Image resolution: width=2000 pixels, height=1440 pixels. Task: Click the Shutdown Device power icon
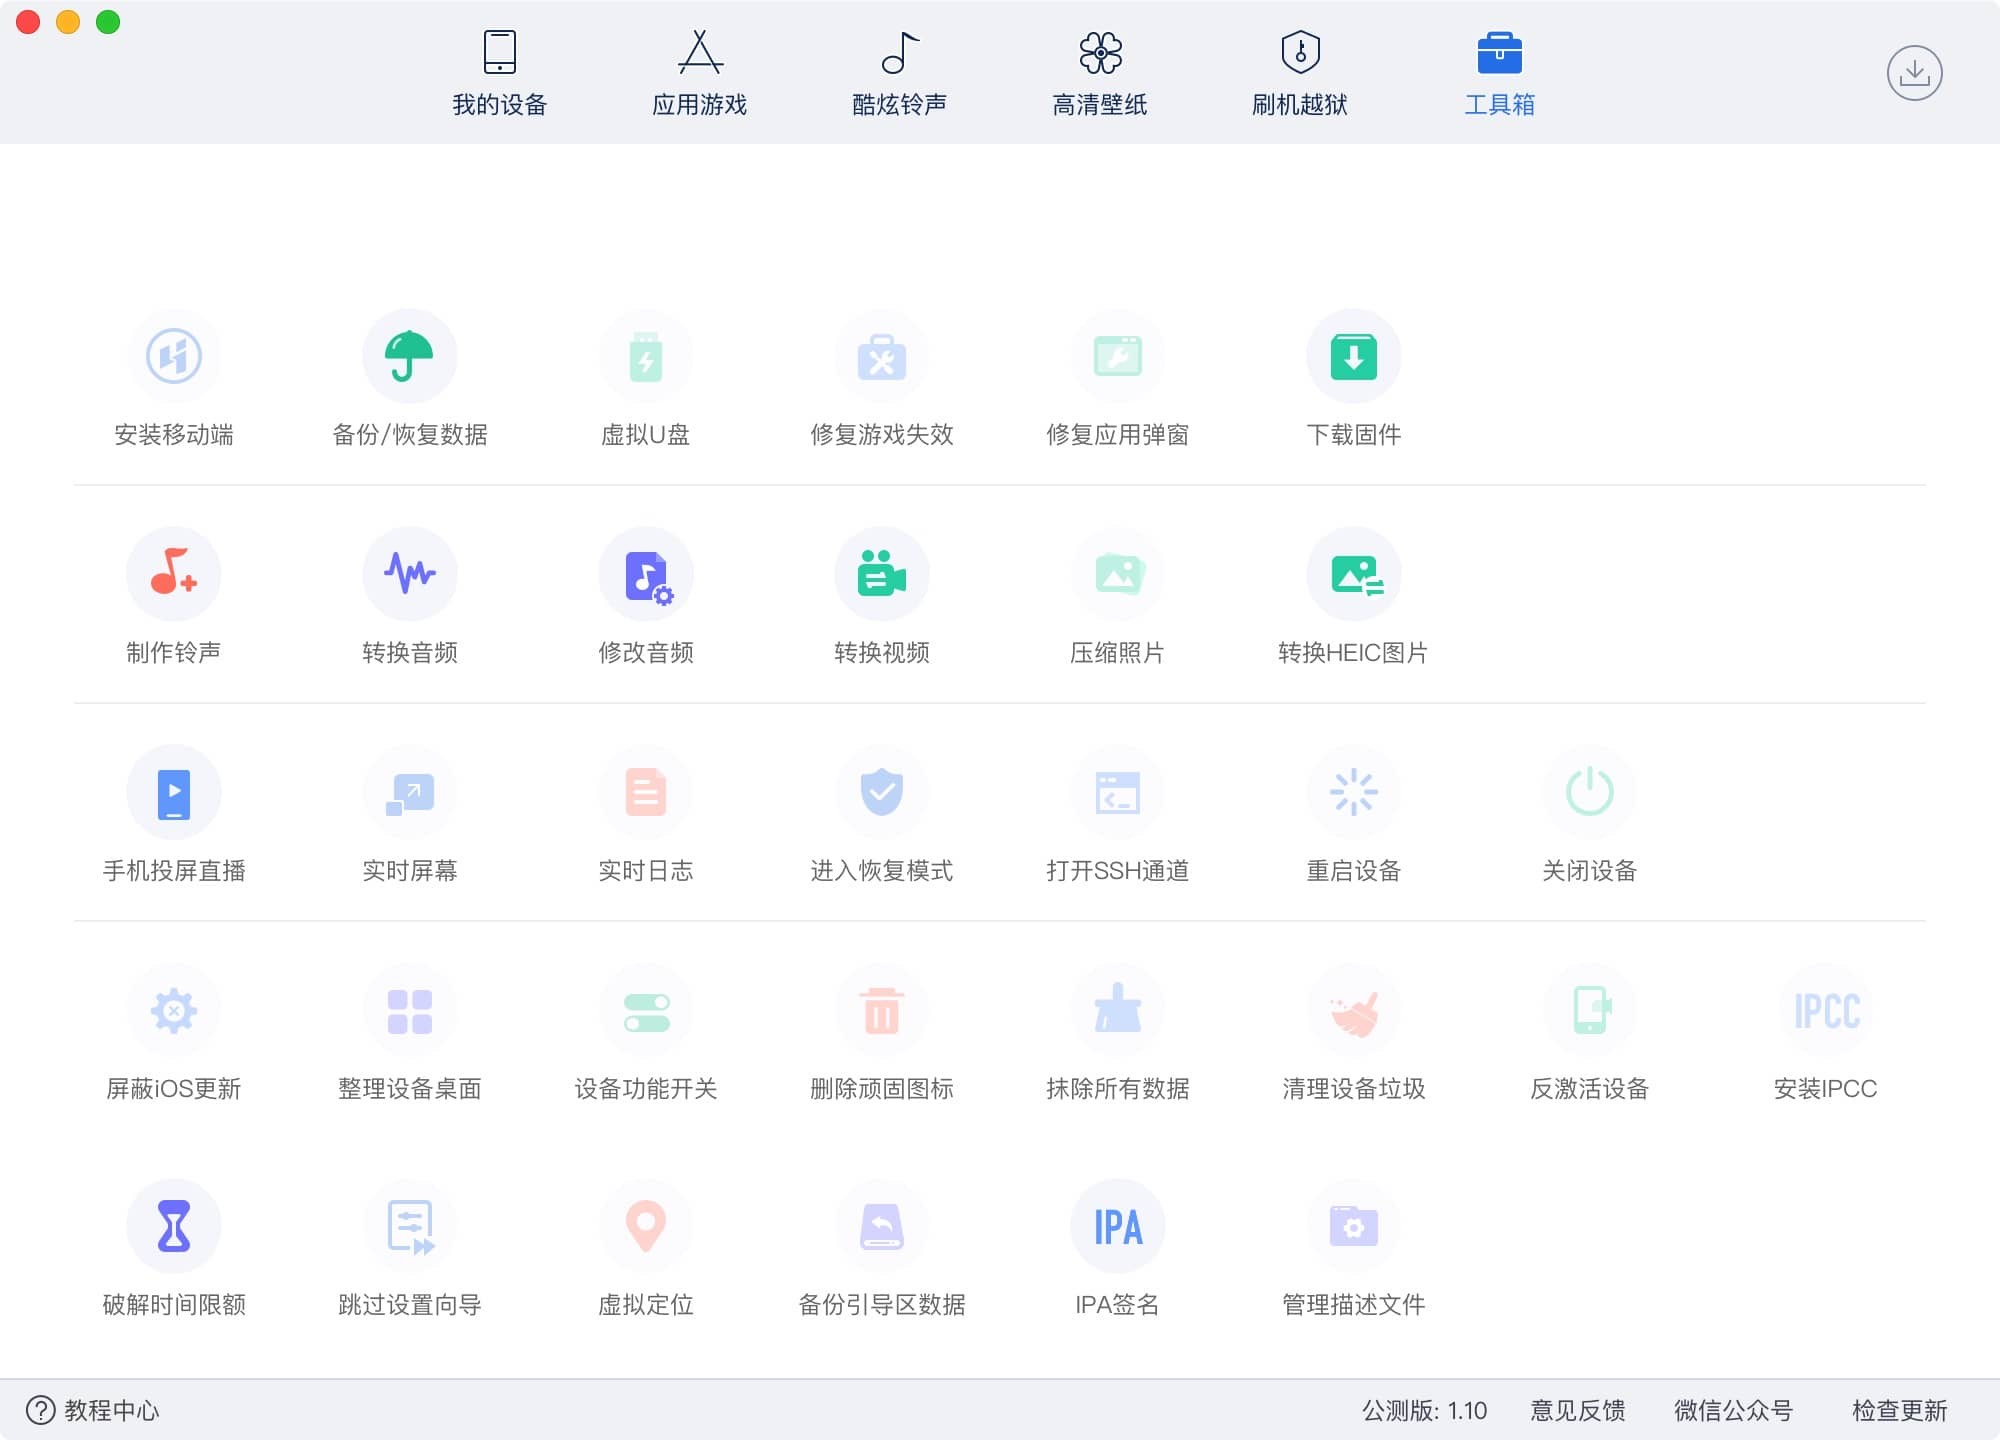(1589, 792)
